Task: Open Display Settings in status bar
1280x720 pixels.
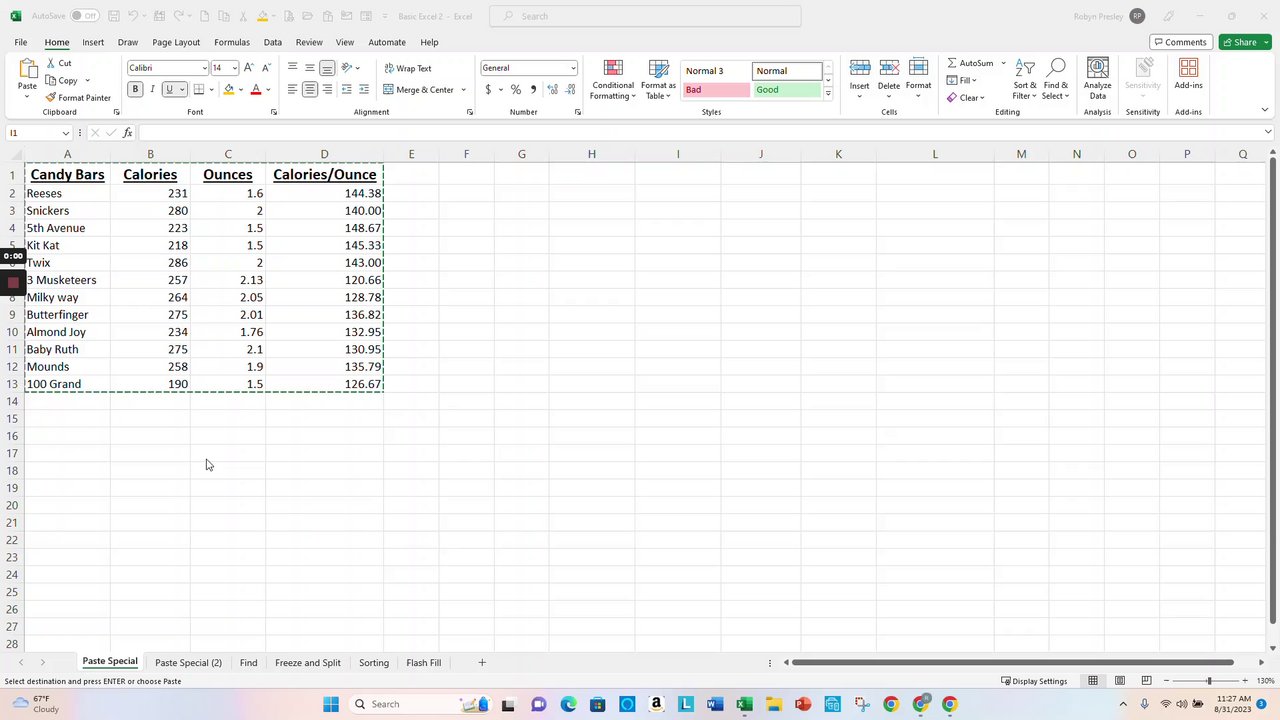Action: [1034, 681]
